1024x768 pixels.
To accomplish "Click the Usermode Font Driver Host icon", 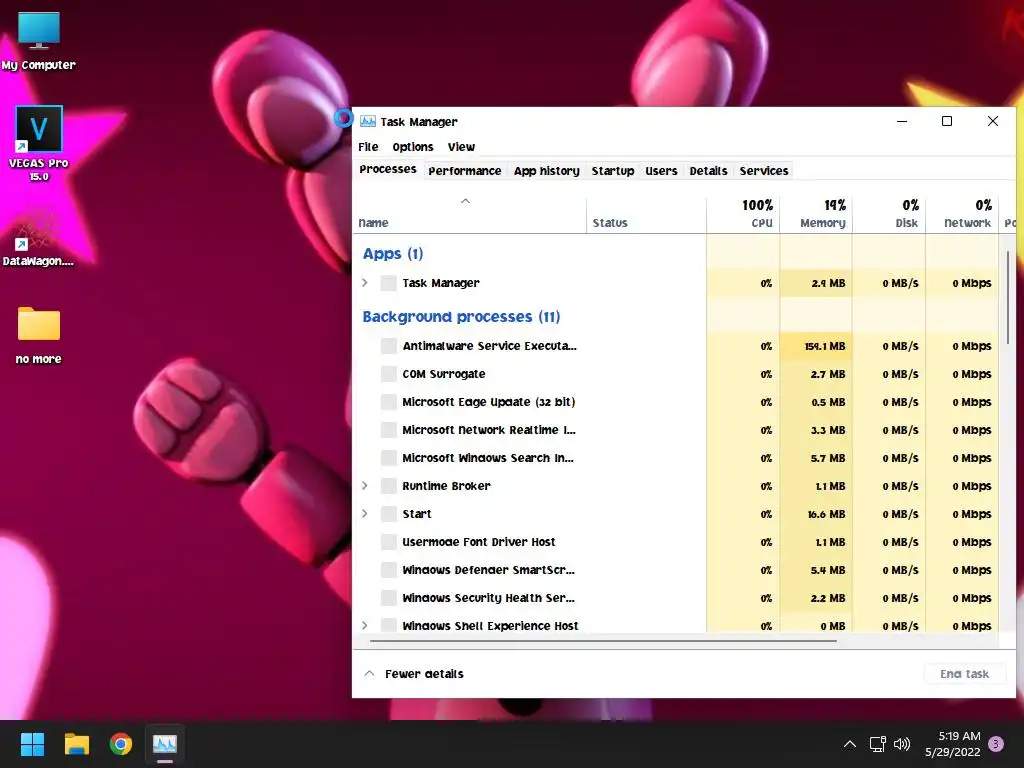I will (x=389, y=542).
